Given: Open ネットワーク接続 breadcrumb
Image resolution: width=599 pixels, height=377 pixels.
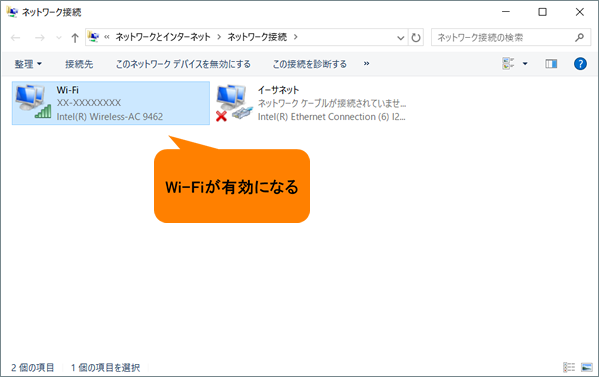Looking at the screenshot, I should tap(257, 37).
